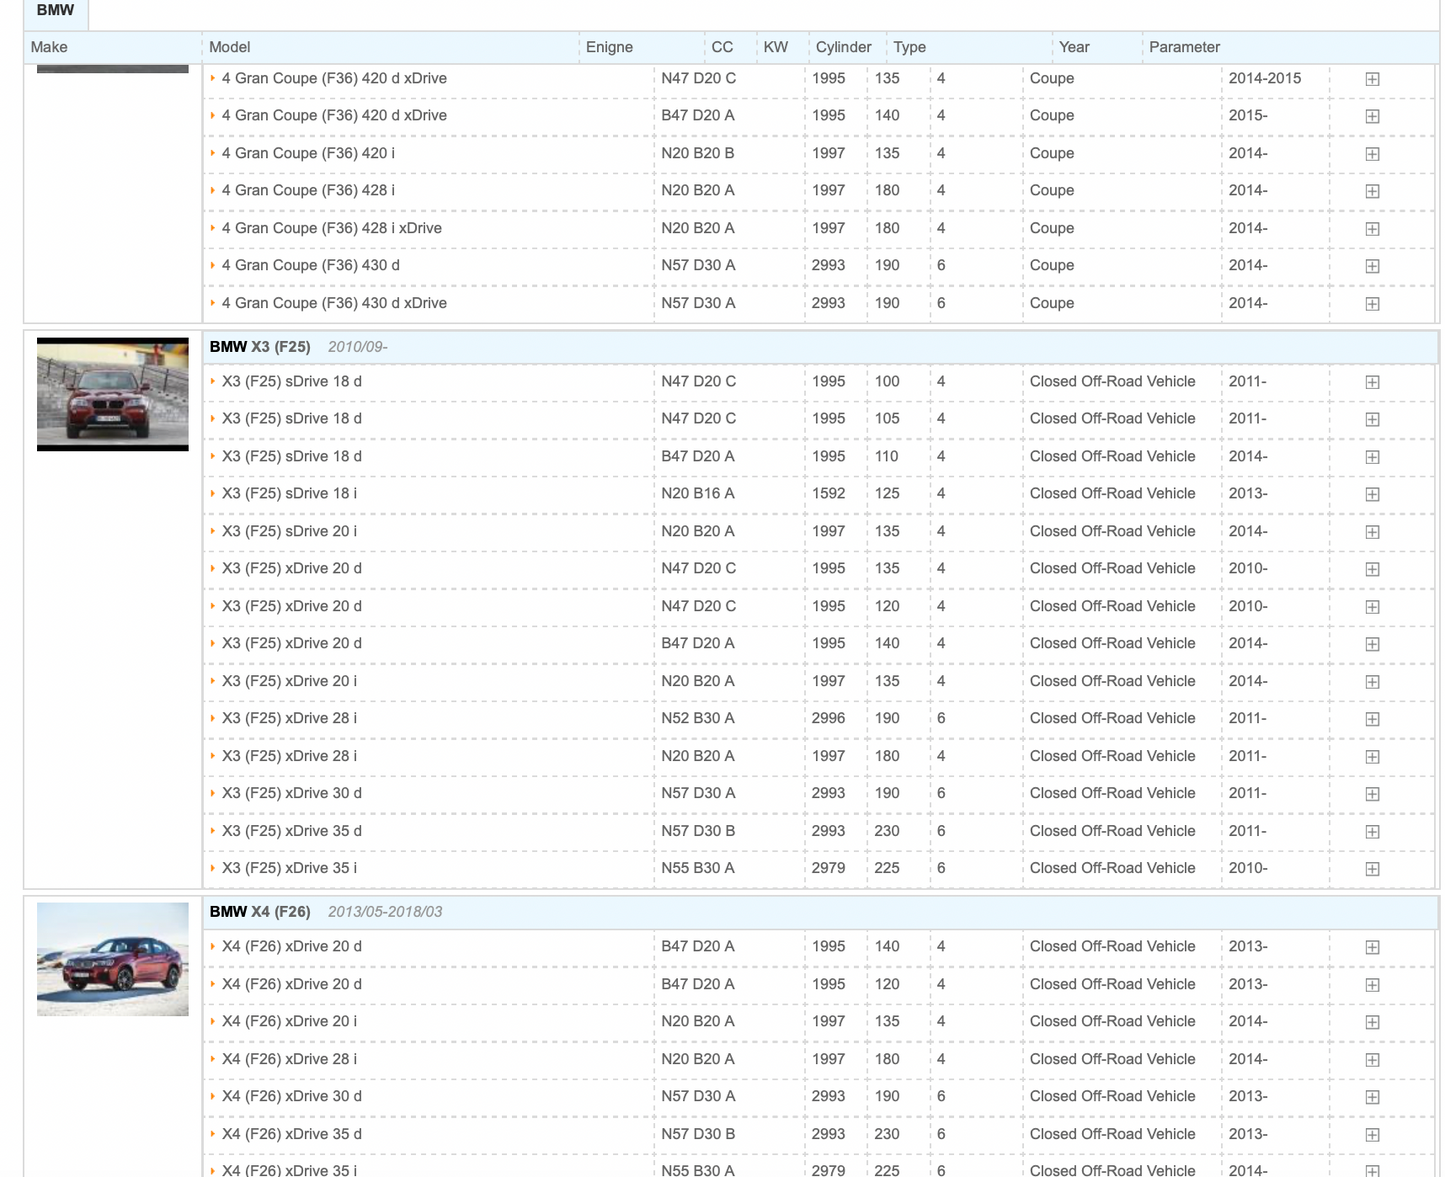Click the BMW X3 (F25) section heading
1445x1177 pixels.
[260, 347]
